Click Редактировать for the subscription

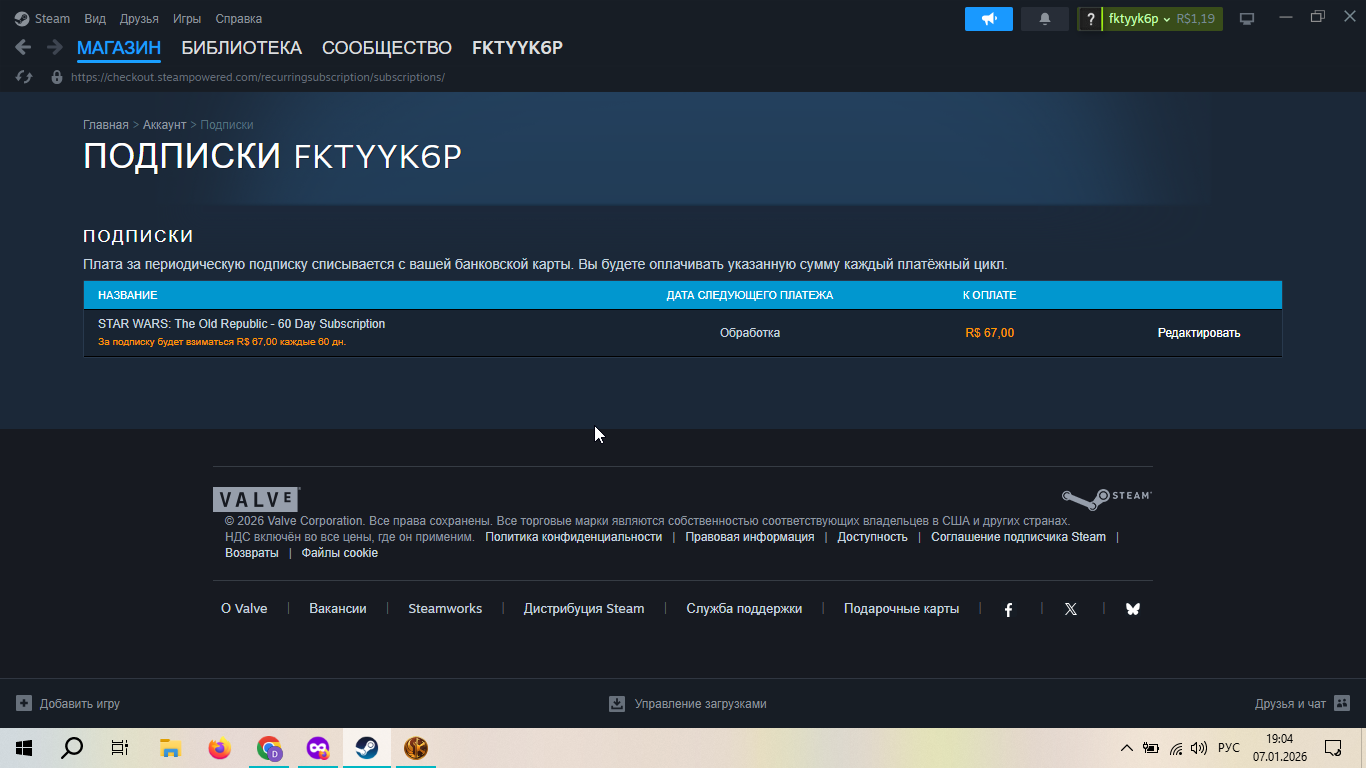pos(1199,333)
